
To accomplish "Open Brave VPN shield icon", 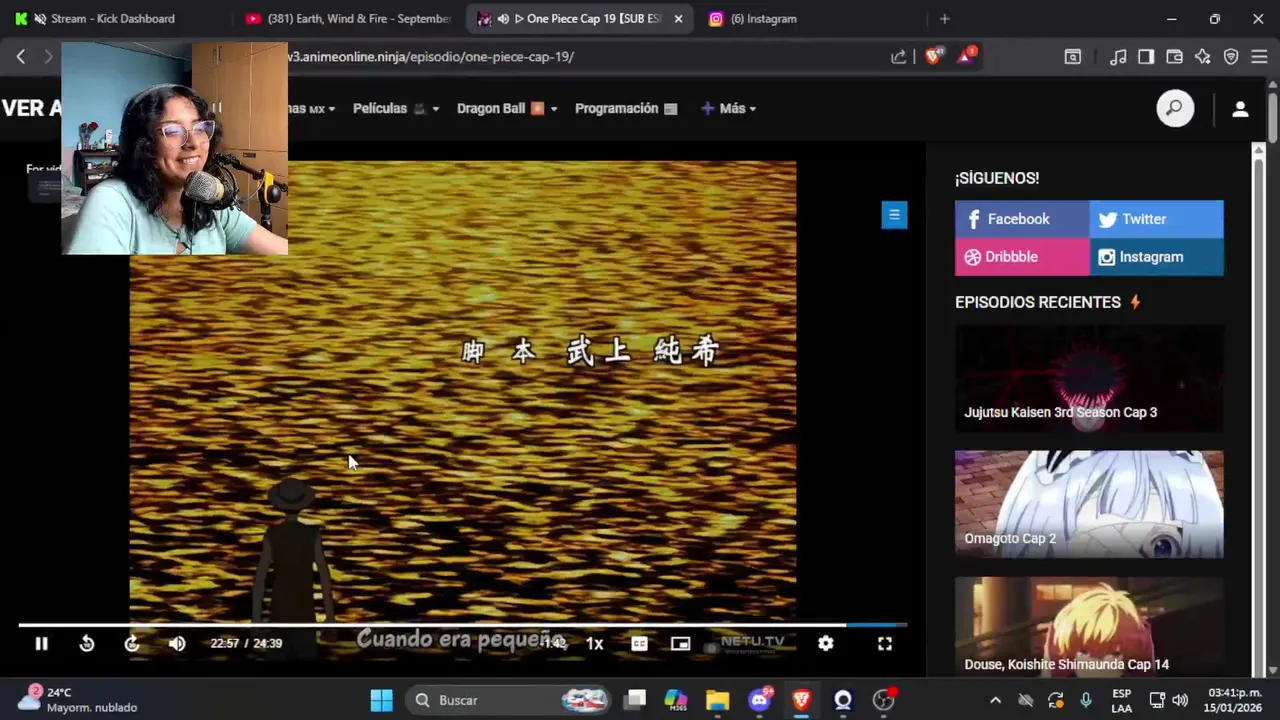I will point(1231,57).
